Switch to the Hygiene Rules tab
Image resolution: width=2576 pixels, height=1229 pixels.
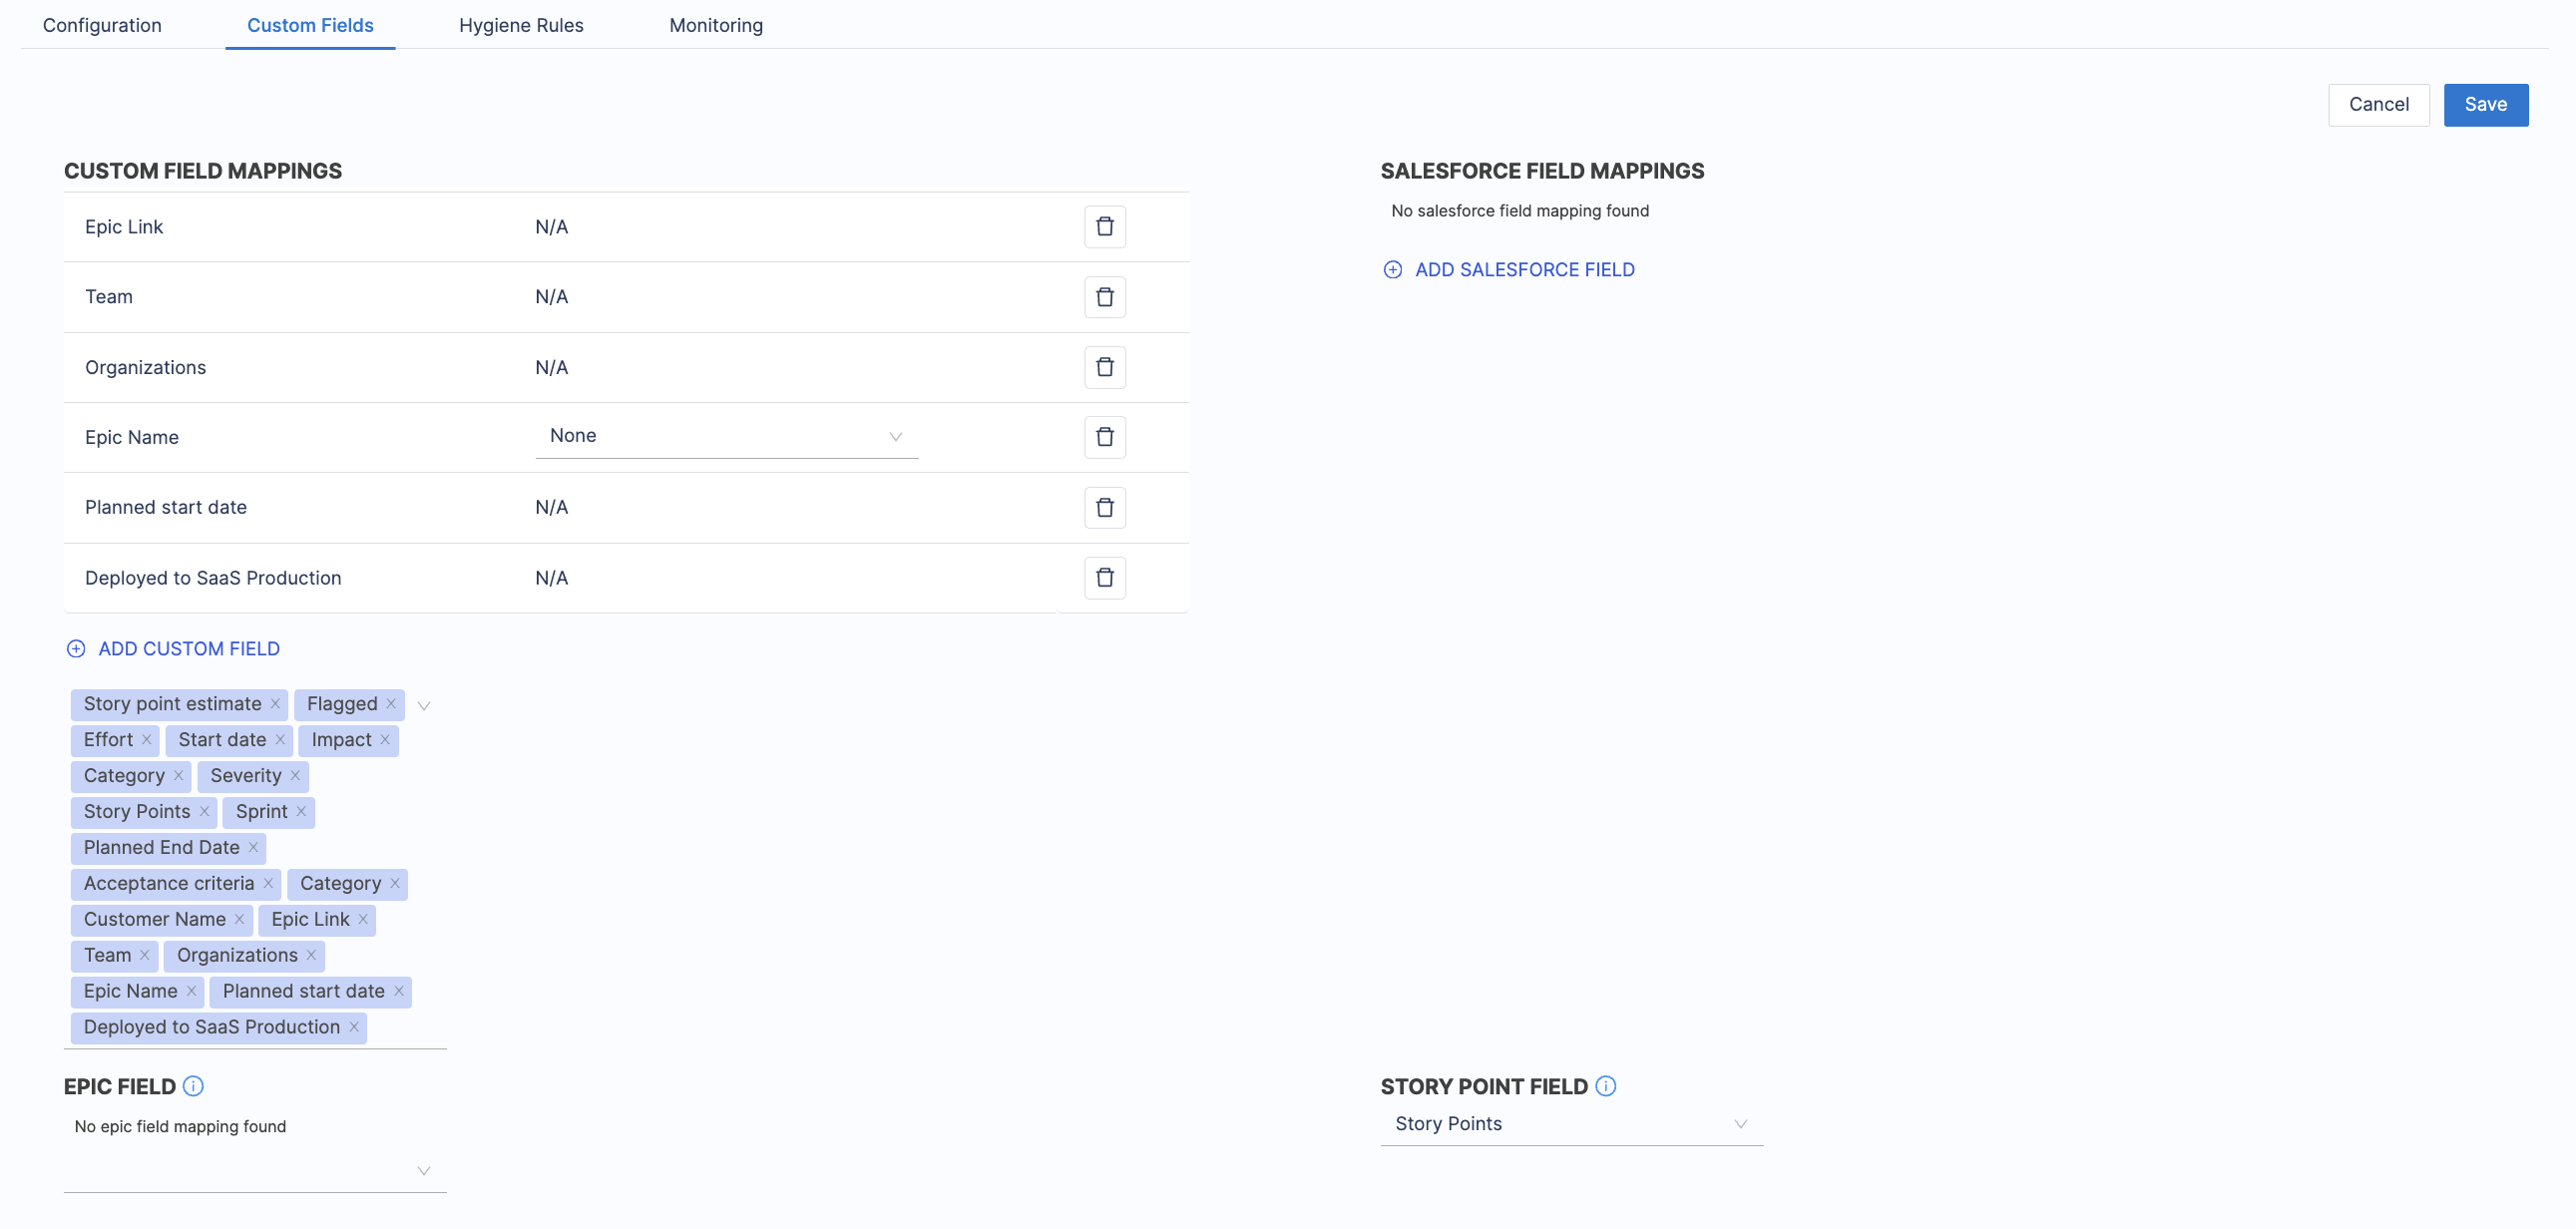521,25
